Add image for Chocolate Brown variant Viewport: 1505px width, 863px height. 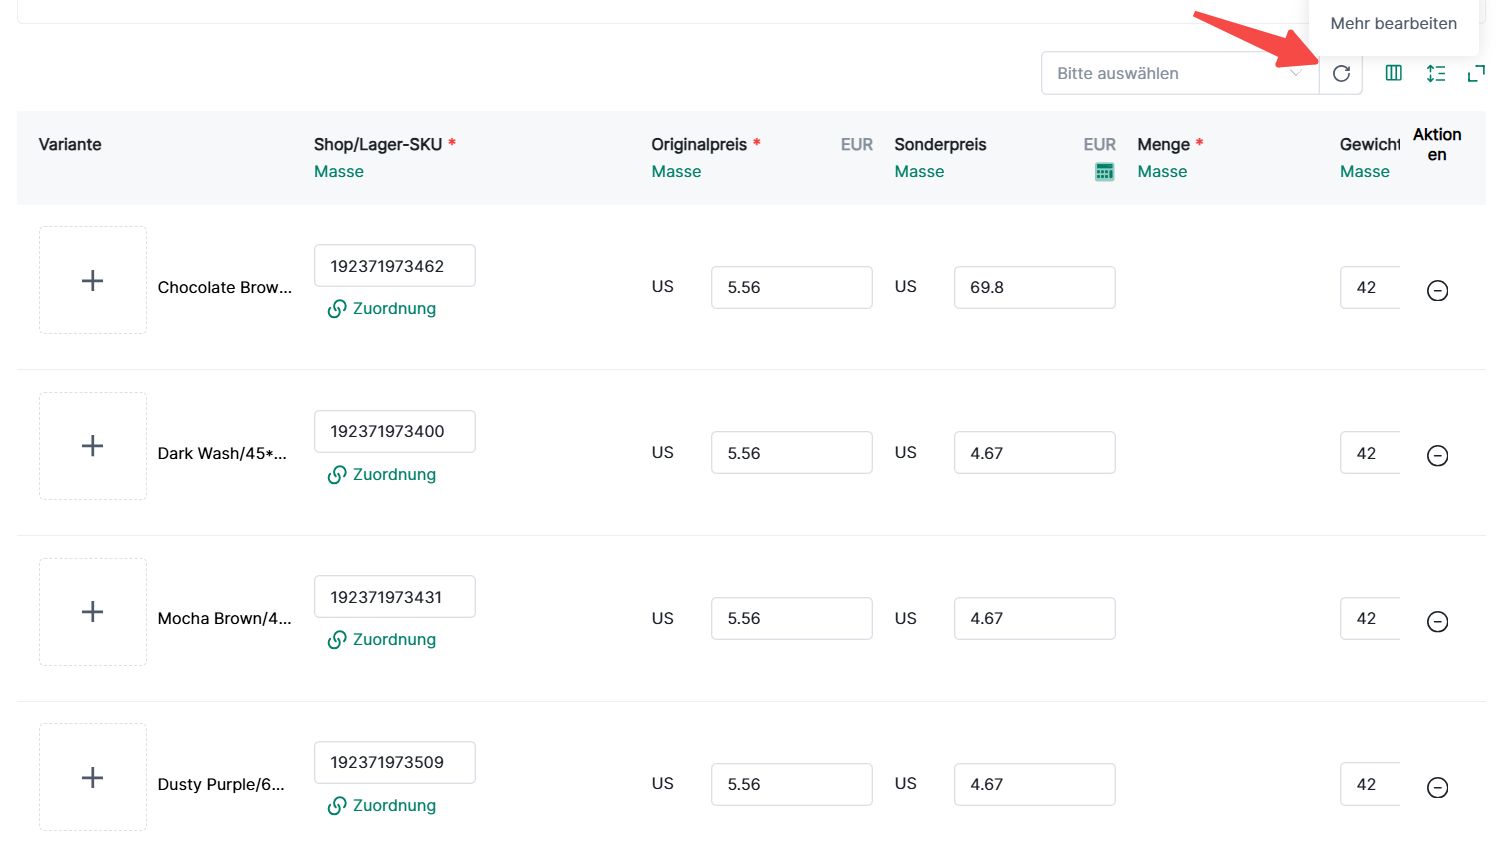(93, 280)
